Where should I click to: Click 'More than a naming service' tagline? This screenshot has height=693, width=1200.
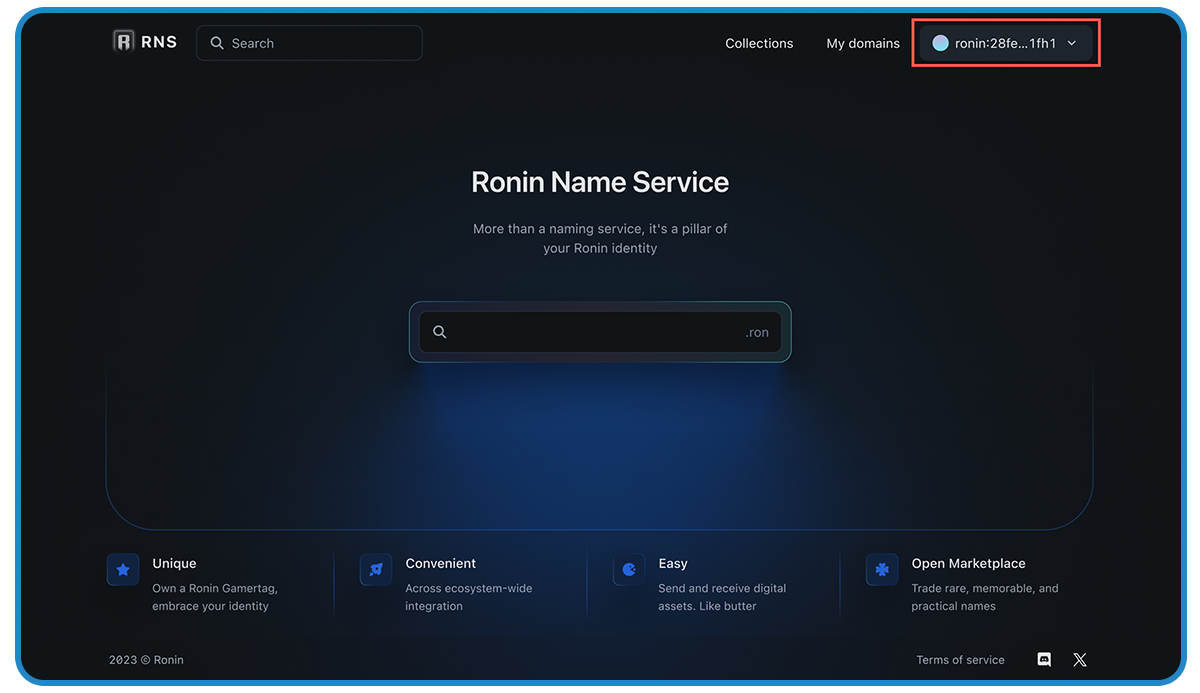pos(600,238)
